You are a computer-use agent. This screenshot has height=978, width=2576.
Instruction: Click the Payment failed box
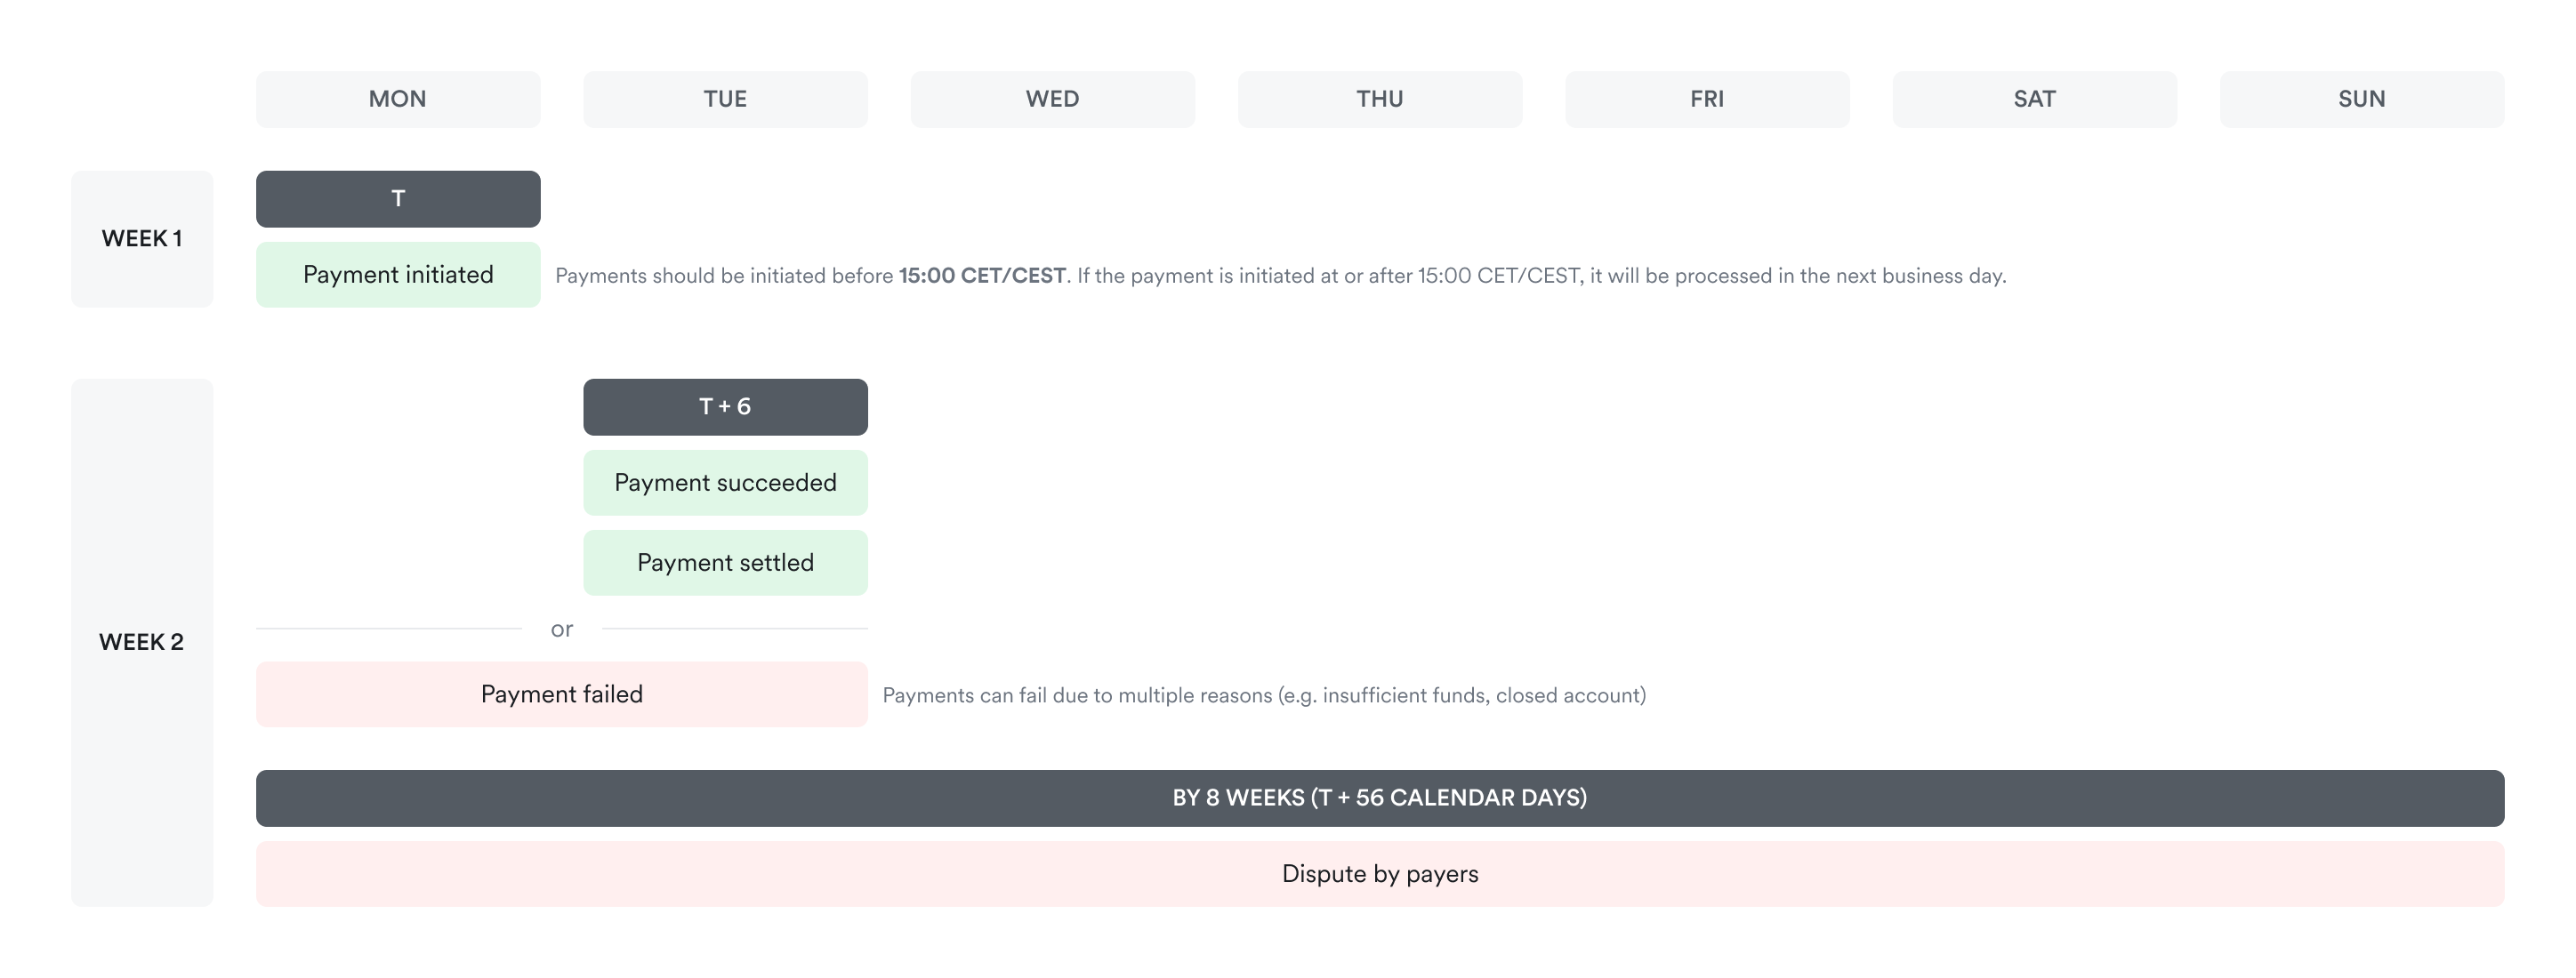tap(561, 694)
